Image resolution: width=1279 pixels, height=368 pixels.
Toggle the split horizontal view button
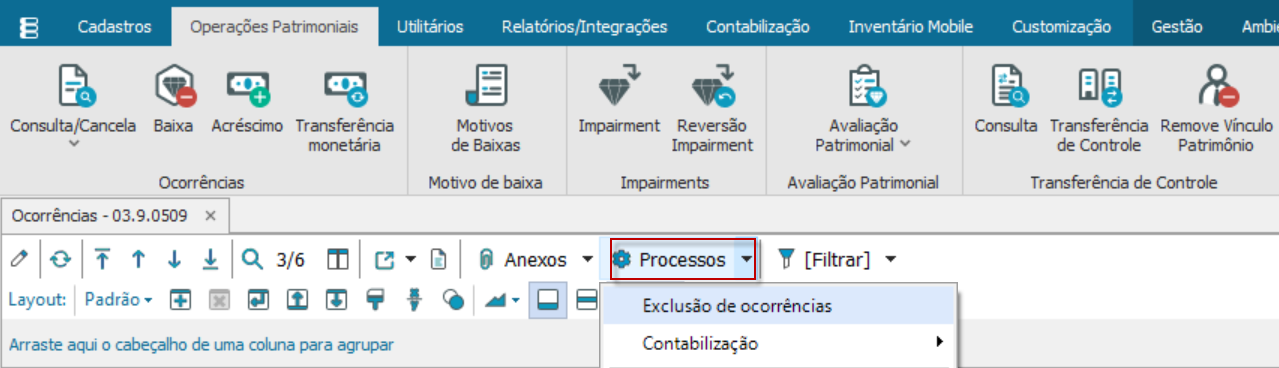point(587,299)
